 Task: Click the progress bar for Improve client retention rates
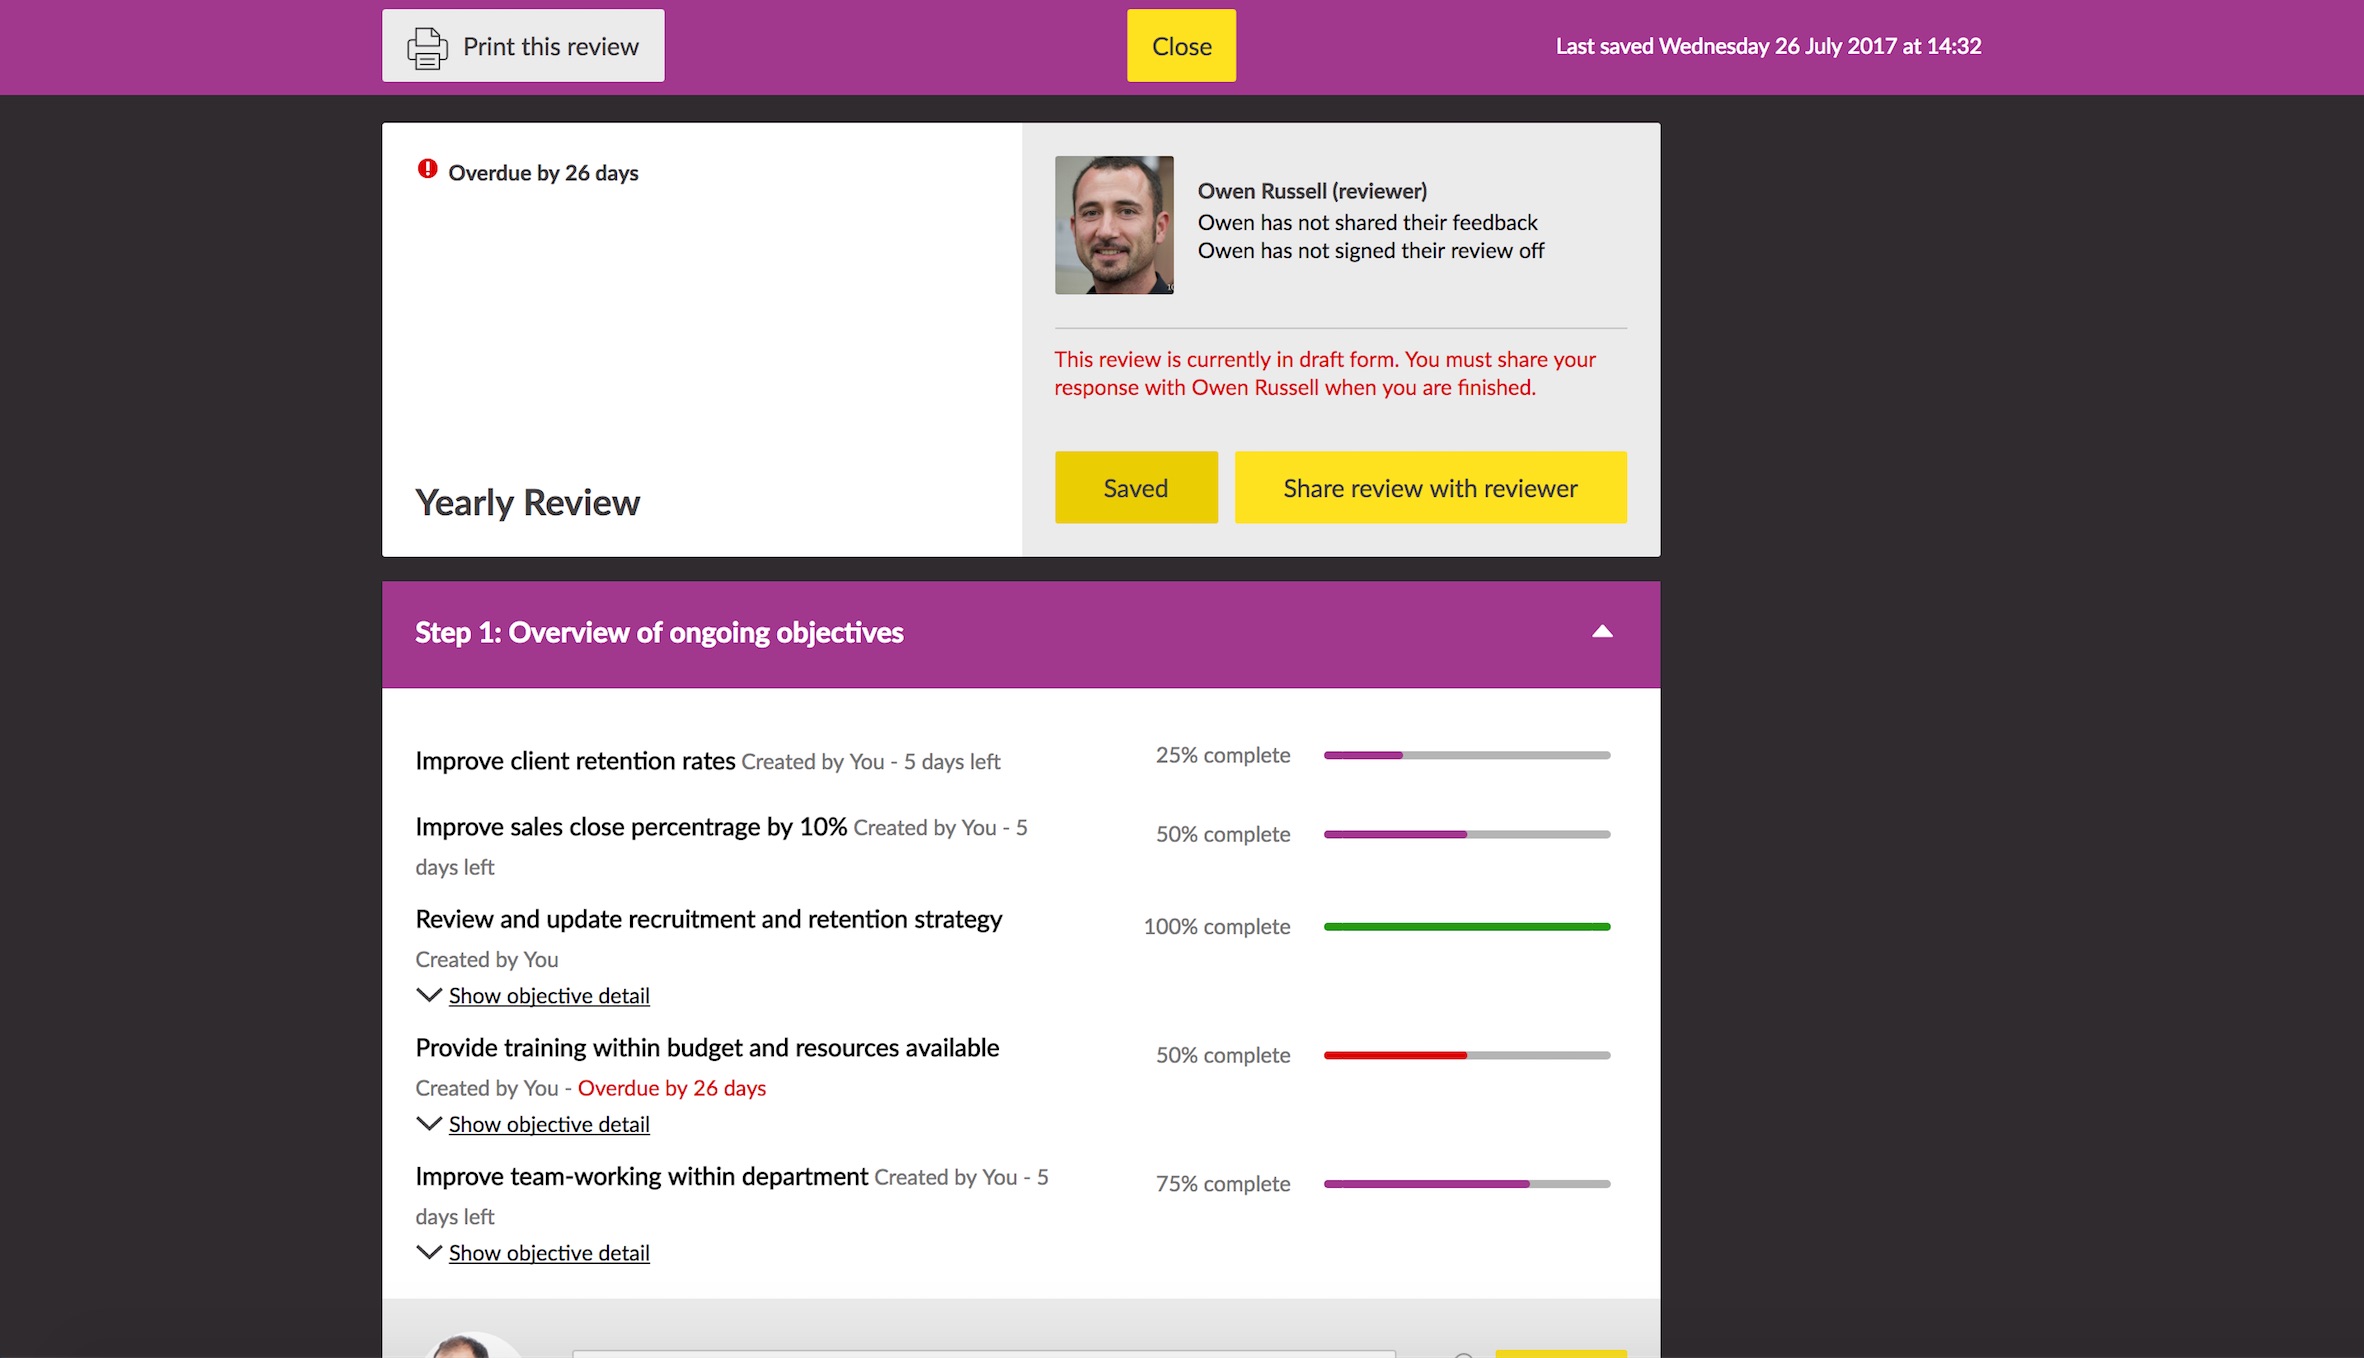(x=1467, y=755)
